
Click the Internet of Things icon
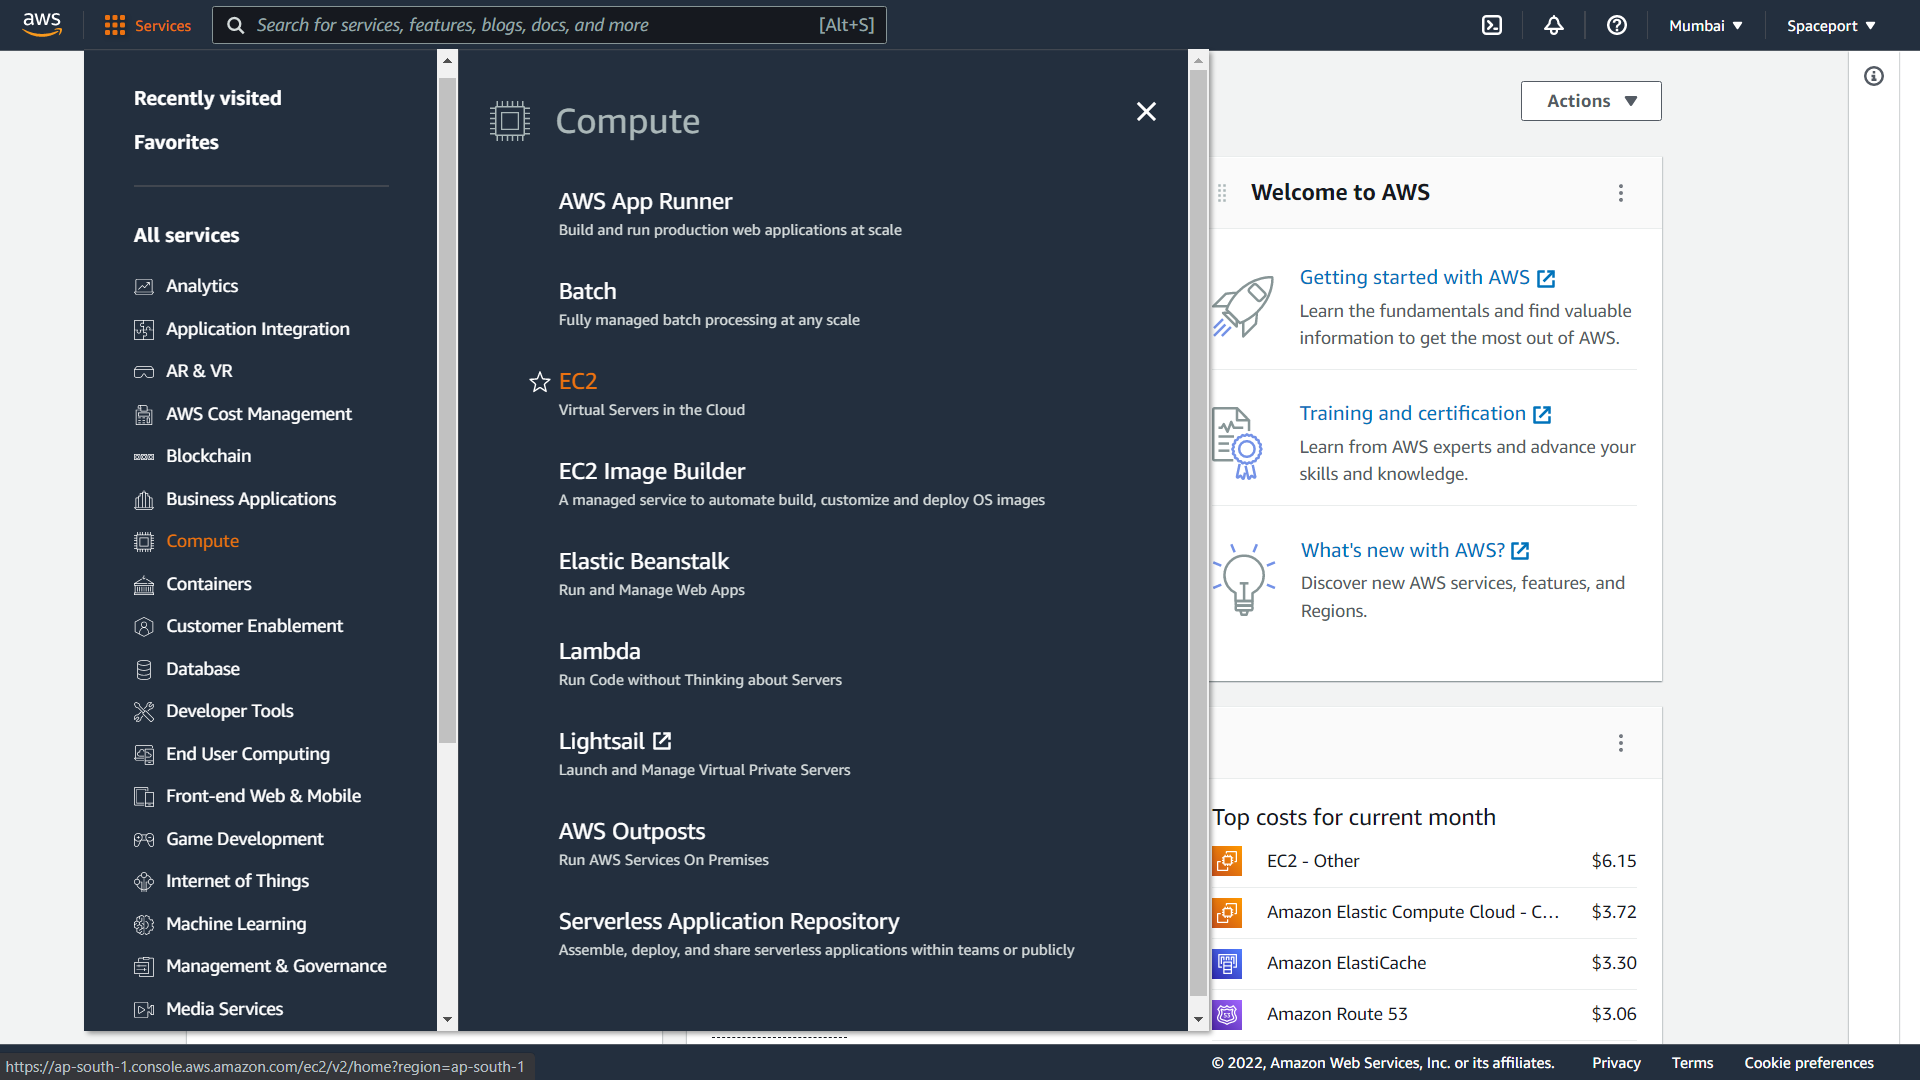144,882
